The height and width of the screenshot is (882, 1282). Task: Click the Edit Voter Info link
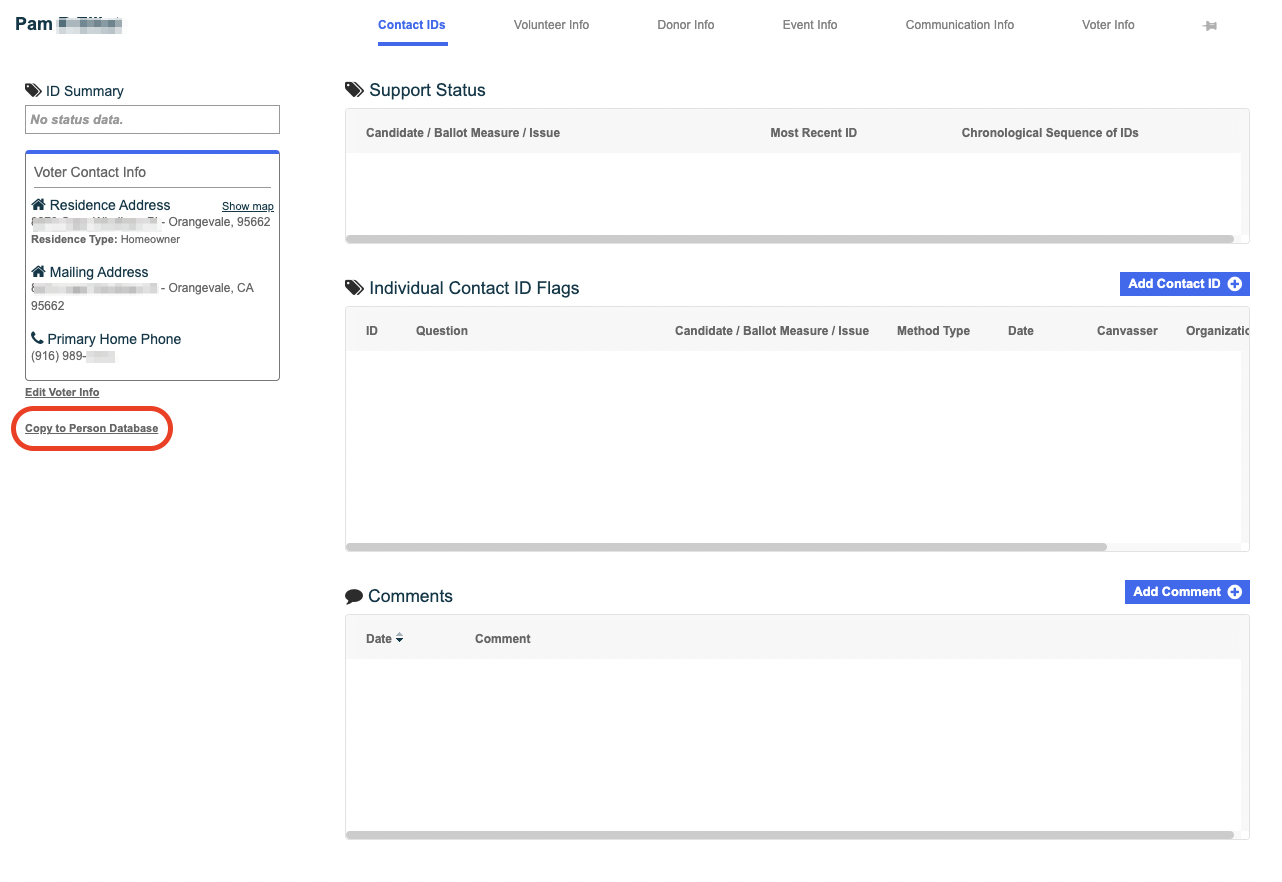tap(62, 392)
